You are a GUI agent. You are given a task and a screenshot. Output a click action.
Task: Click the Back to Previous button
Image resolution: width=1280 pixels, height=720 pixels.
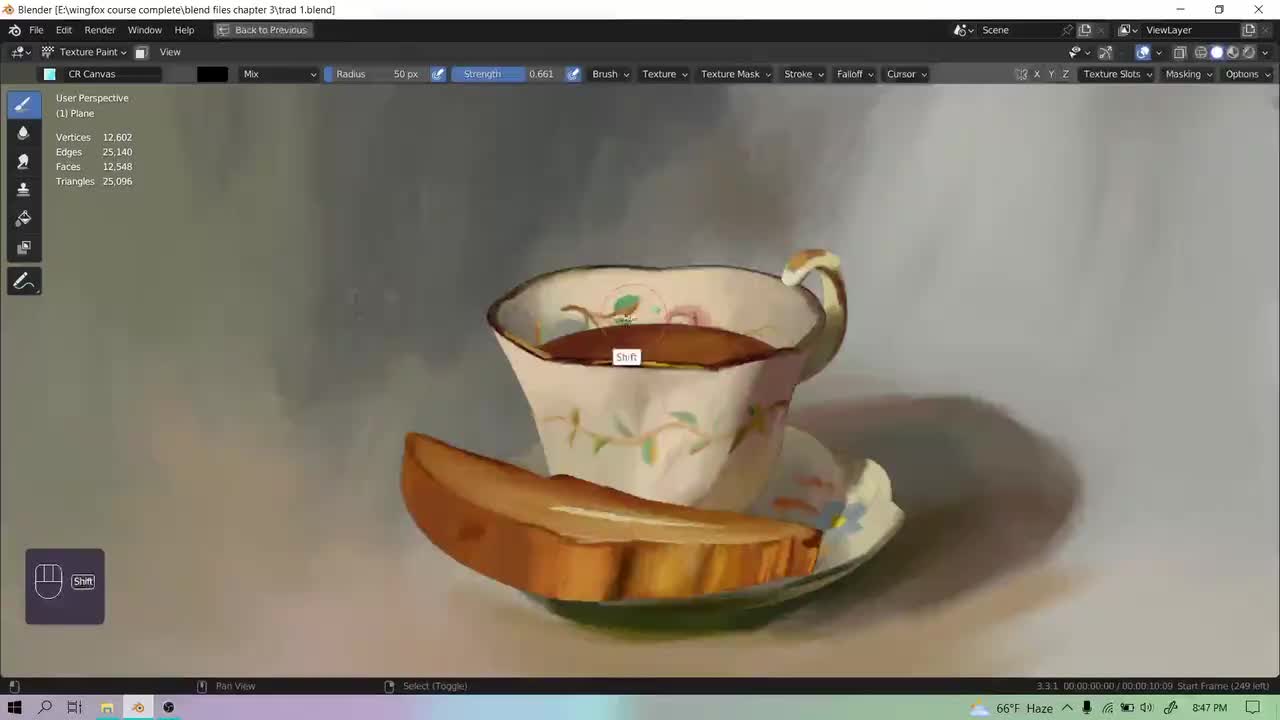coord(263,30)
